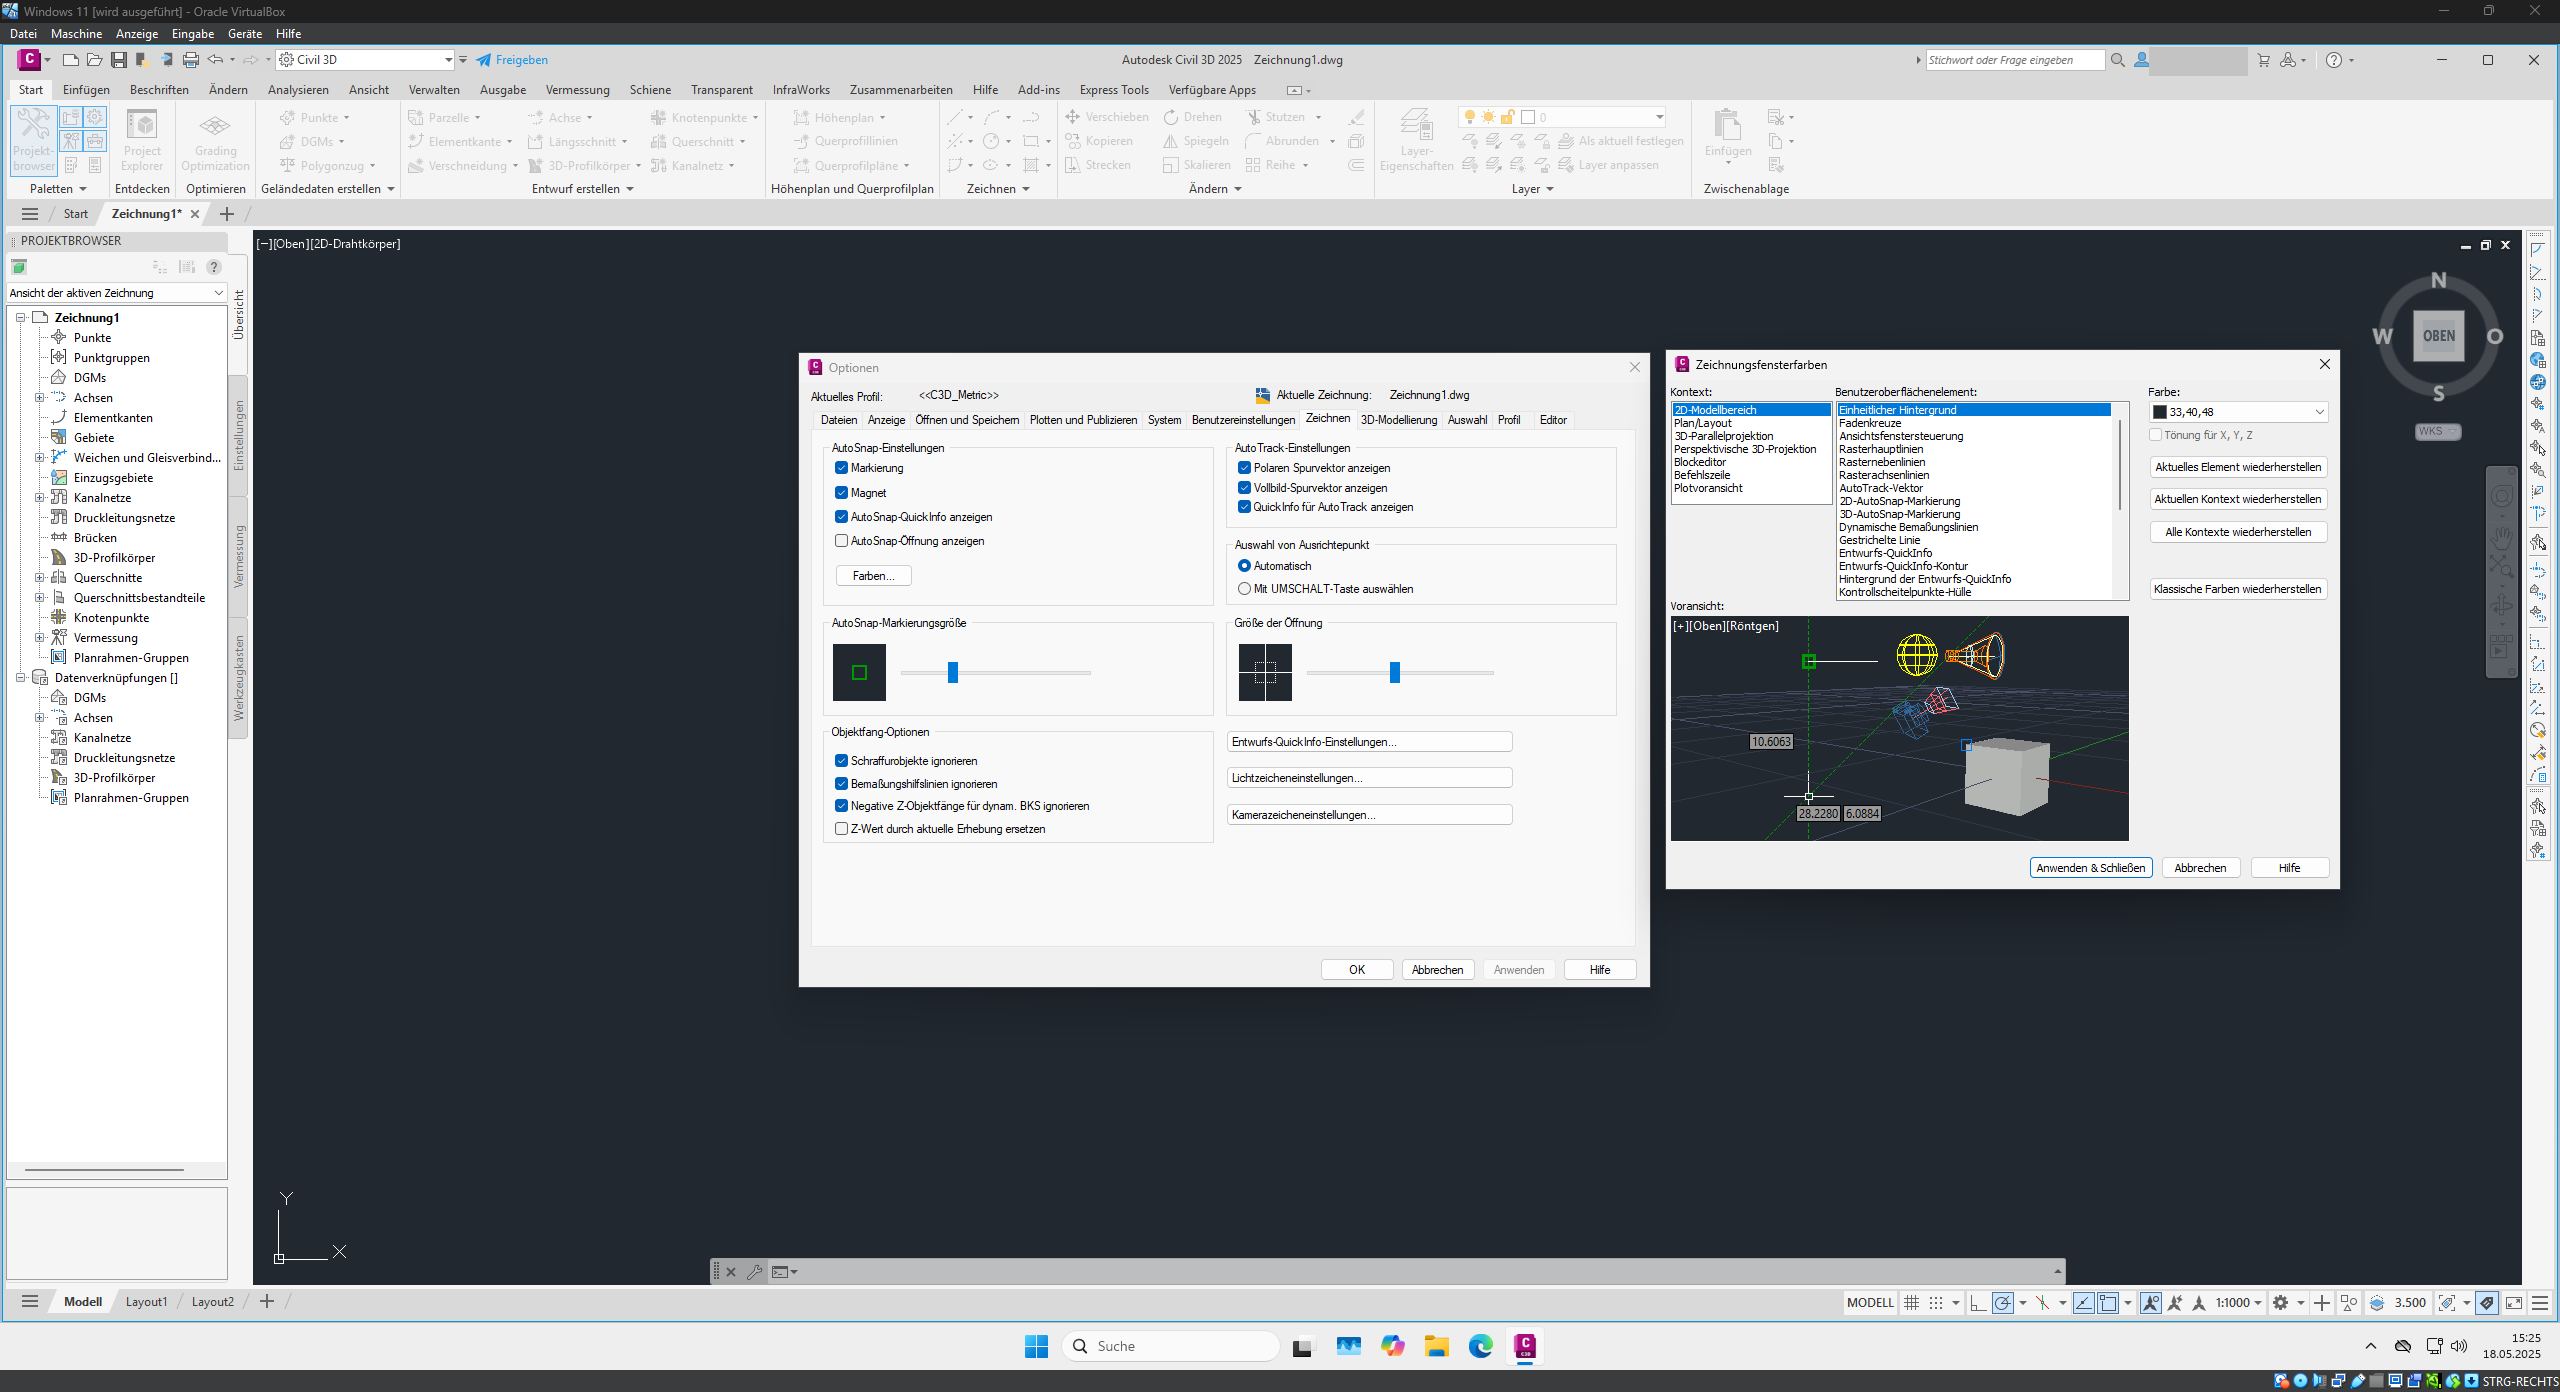The height and width of the screenshot is (1392, 2560).
Task: Open Layer-Eigenschaften manager
Action: [x=1416, y=140]
